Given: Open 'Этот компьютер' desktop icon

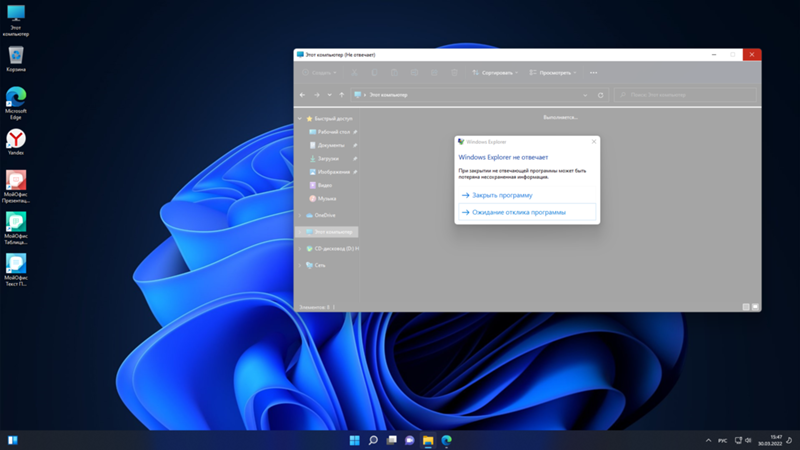Looking at the screenshot, I should coord(16,20).
